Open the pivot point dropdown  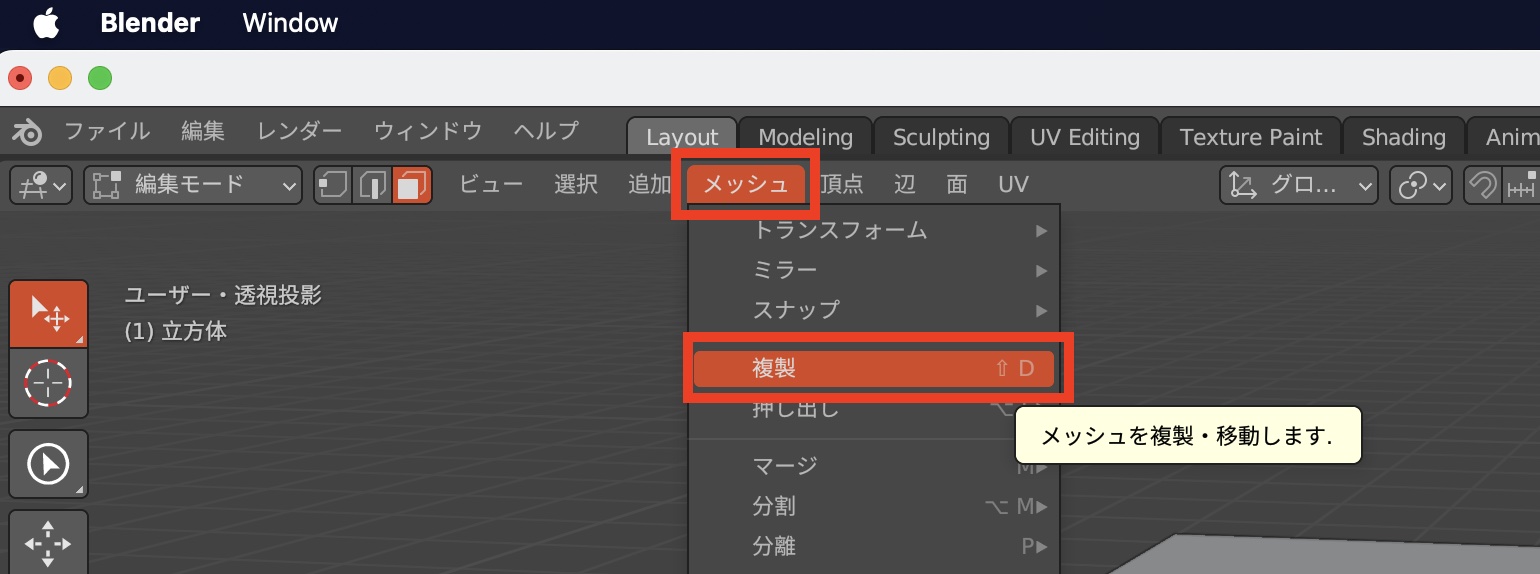point(1423,186)
